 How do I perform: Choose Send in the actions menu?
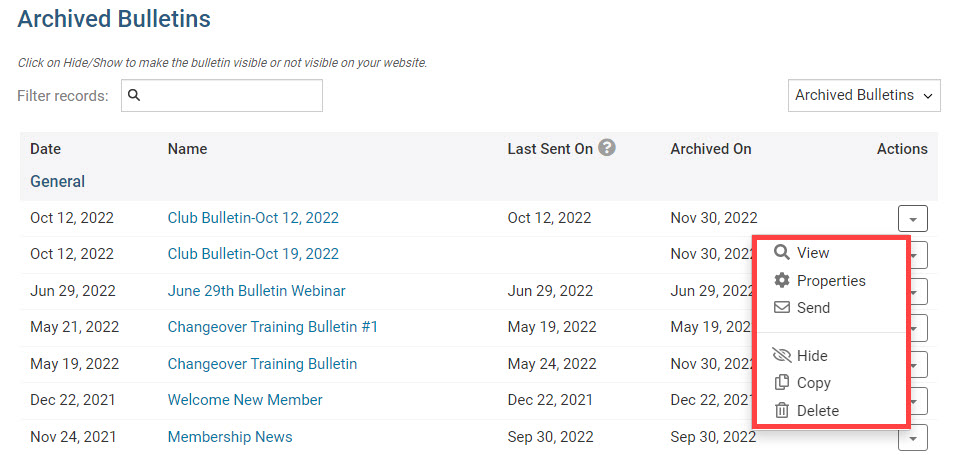[813, 308]
